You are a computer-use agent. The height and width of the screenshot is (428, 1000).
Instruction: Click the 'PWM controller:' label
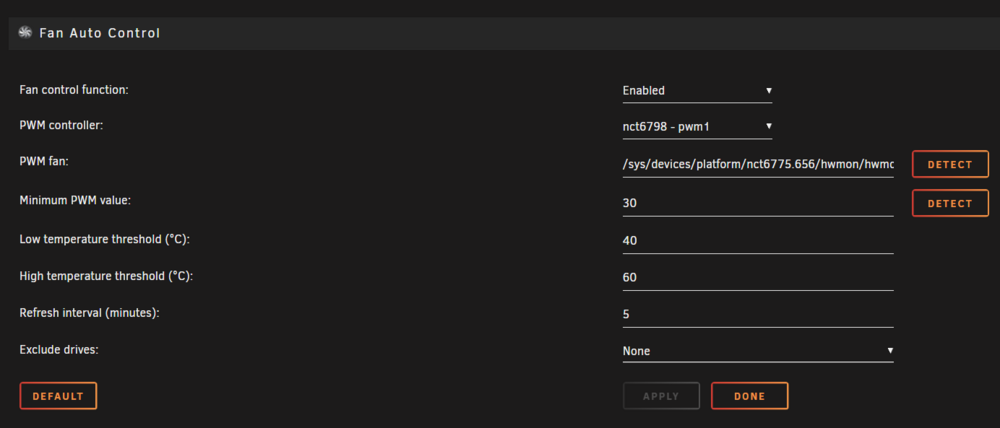click(x=61, y=126)
